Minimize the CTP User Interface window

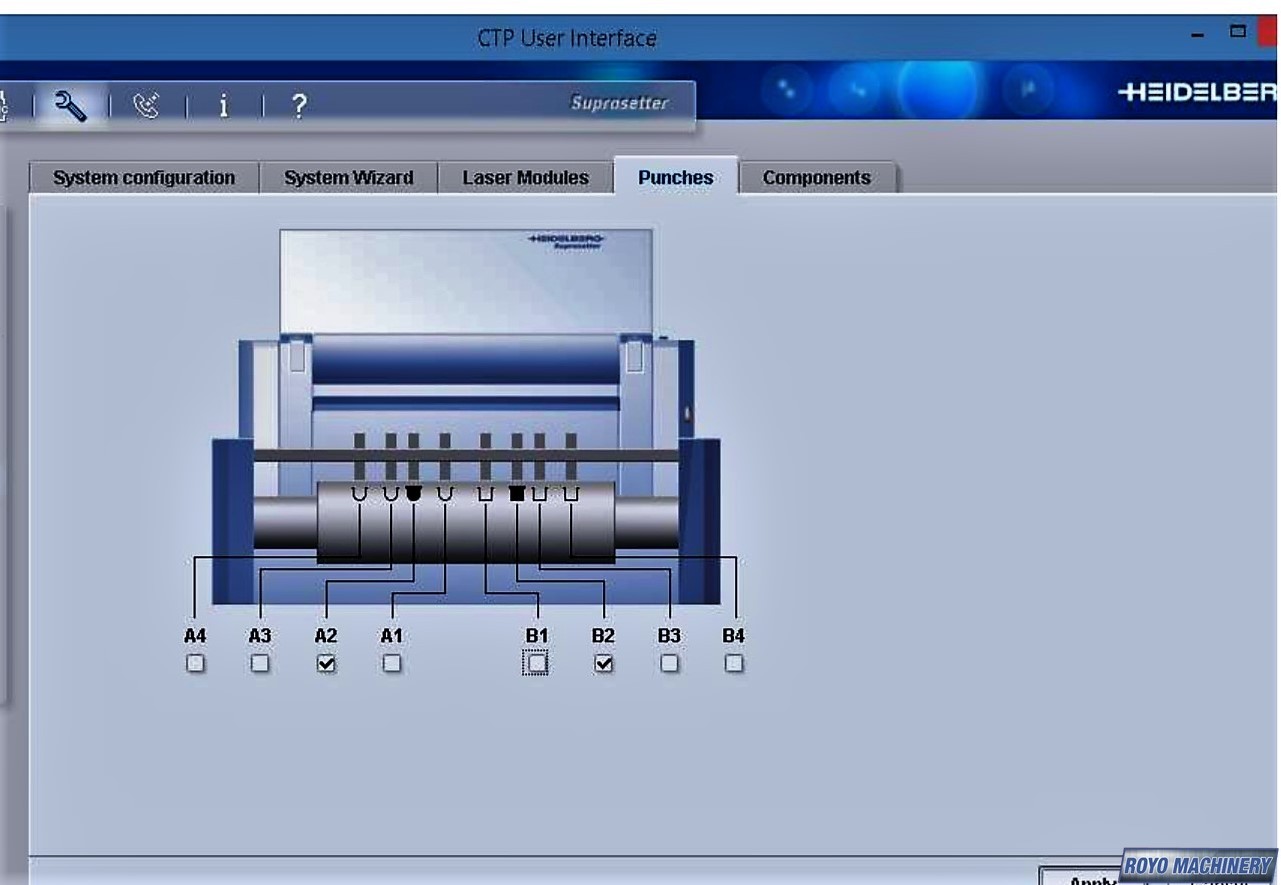(x=1198, y=35)
